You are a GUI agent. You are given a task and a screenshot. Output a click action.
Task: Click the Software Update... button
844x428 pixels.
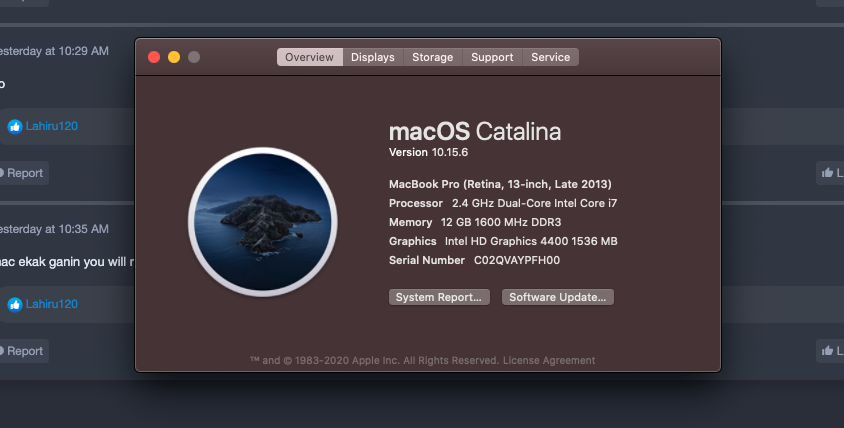[x=558, y=297]
